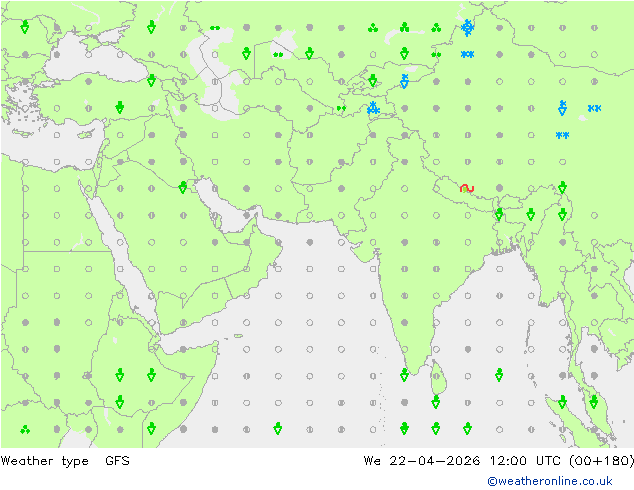
Task: Click the green shower symbol at India's southern tip
Action: [x=404, y=375]
